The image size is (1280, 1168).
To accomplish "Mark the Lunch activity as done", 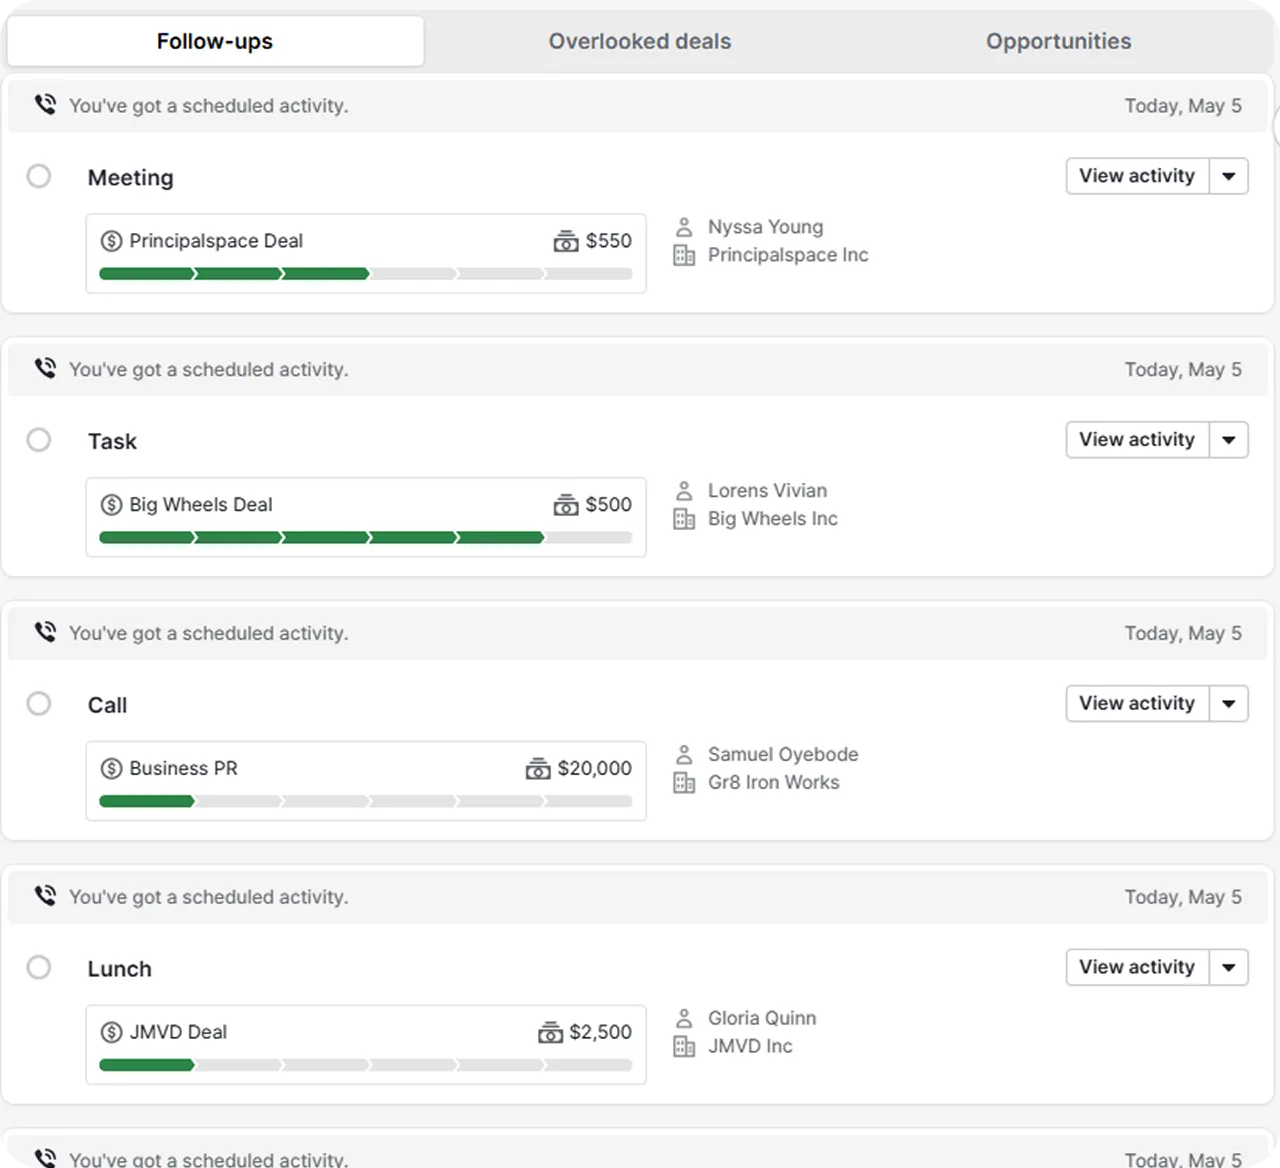I will [x=39, y=968].
